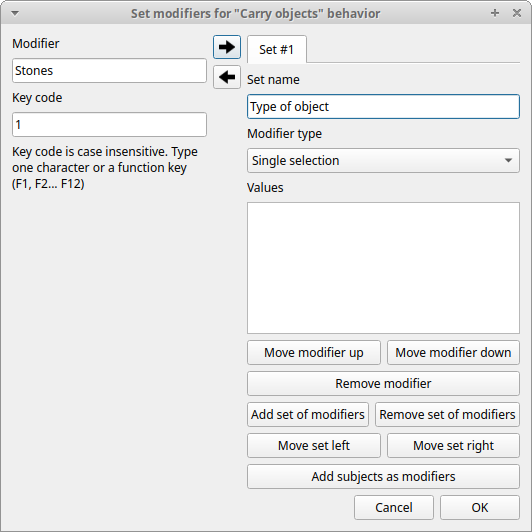Screen dimensions: 532x532
Task: Click Move set left button
Action: pyautogui.click(x=314, y=445)
